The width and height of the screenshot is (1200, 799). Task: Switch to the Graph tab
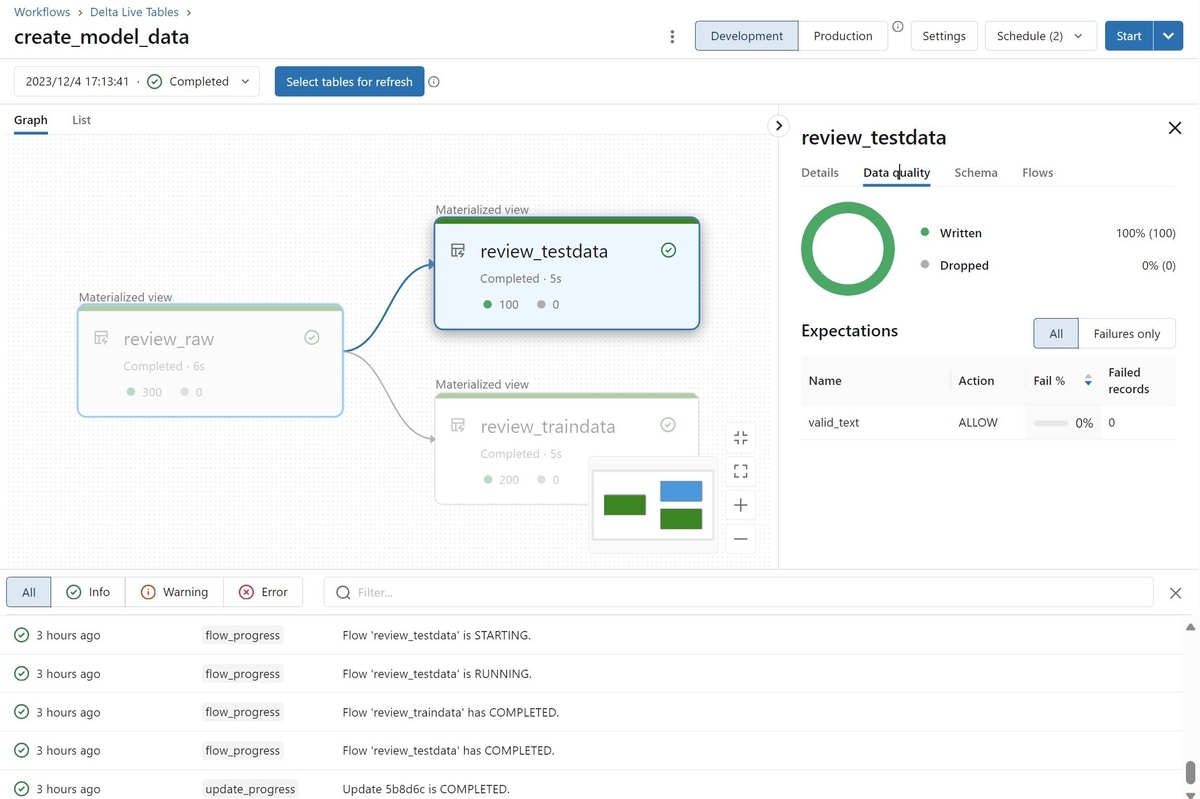[x=31, y=120]
